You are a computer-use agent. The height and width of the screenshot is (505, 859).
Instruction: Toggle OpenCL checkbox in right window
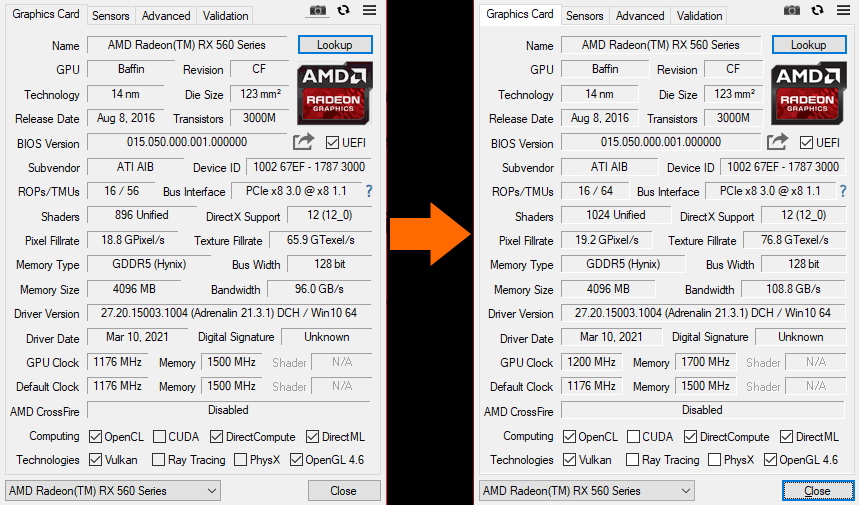pyautogui.click(x=569, y=437)
